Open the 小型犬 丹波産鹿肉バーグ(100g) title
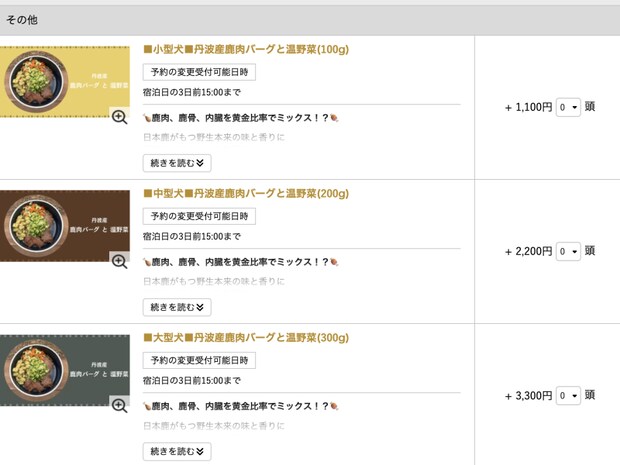Screen dimensions: 620x465 tap(246, 49)
